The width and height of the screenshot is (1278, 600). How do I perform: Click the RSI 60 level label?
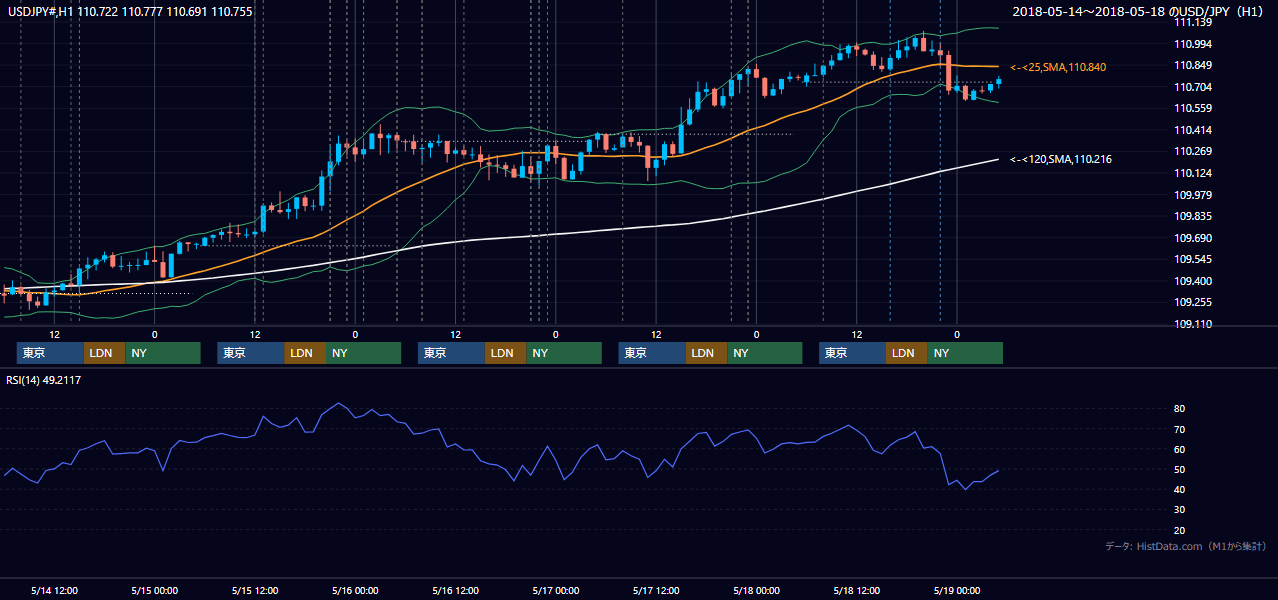(1180, 449)
